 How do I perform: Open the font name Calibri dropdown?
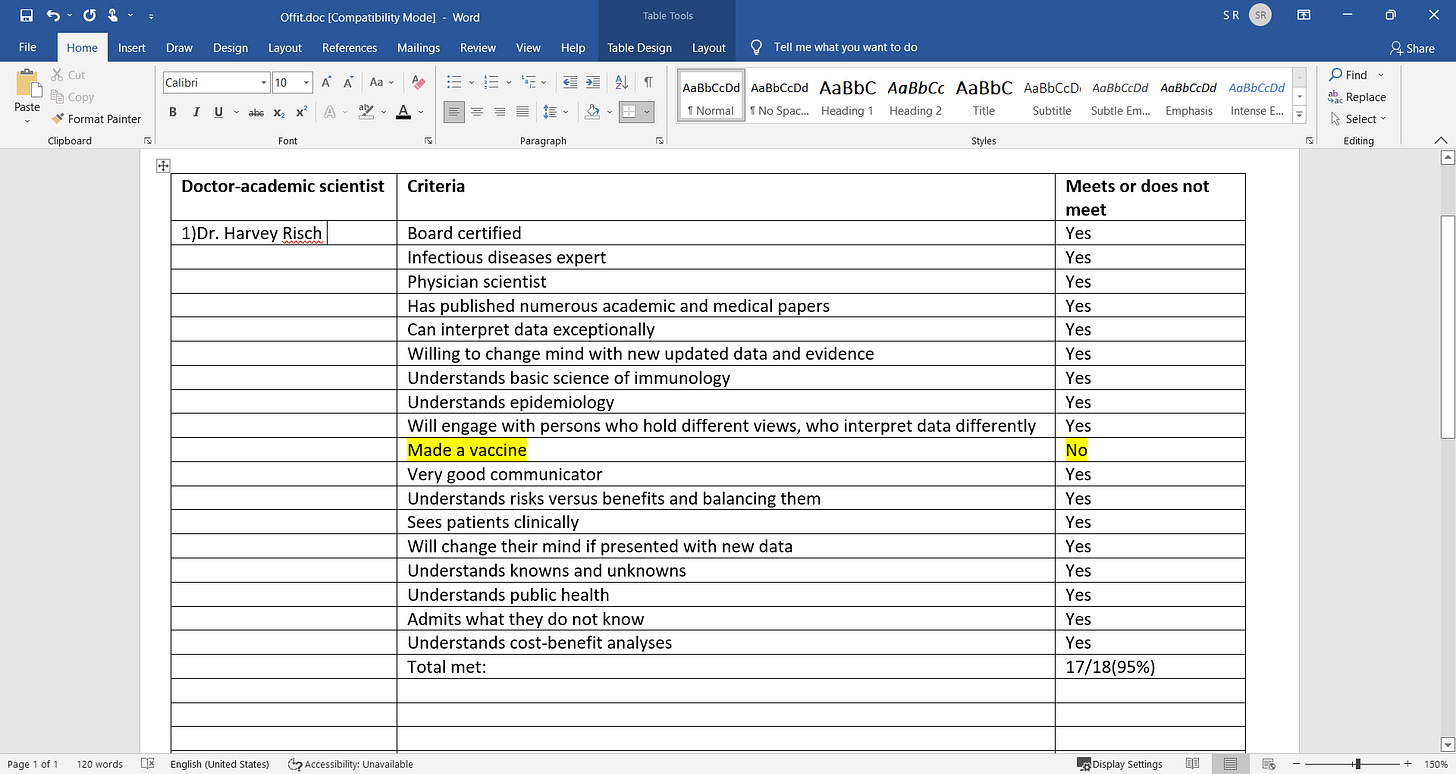pos(264,83)
